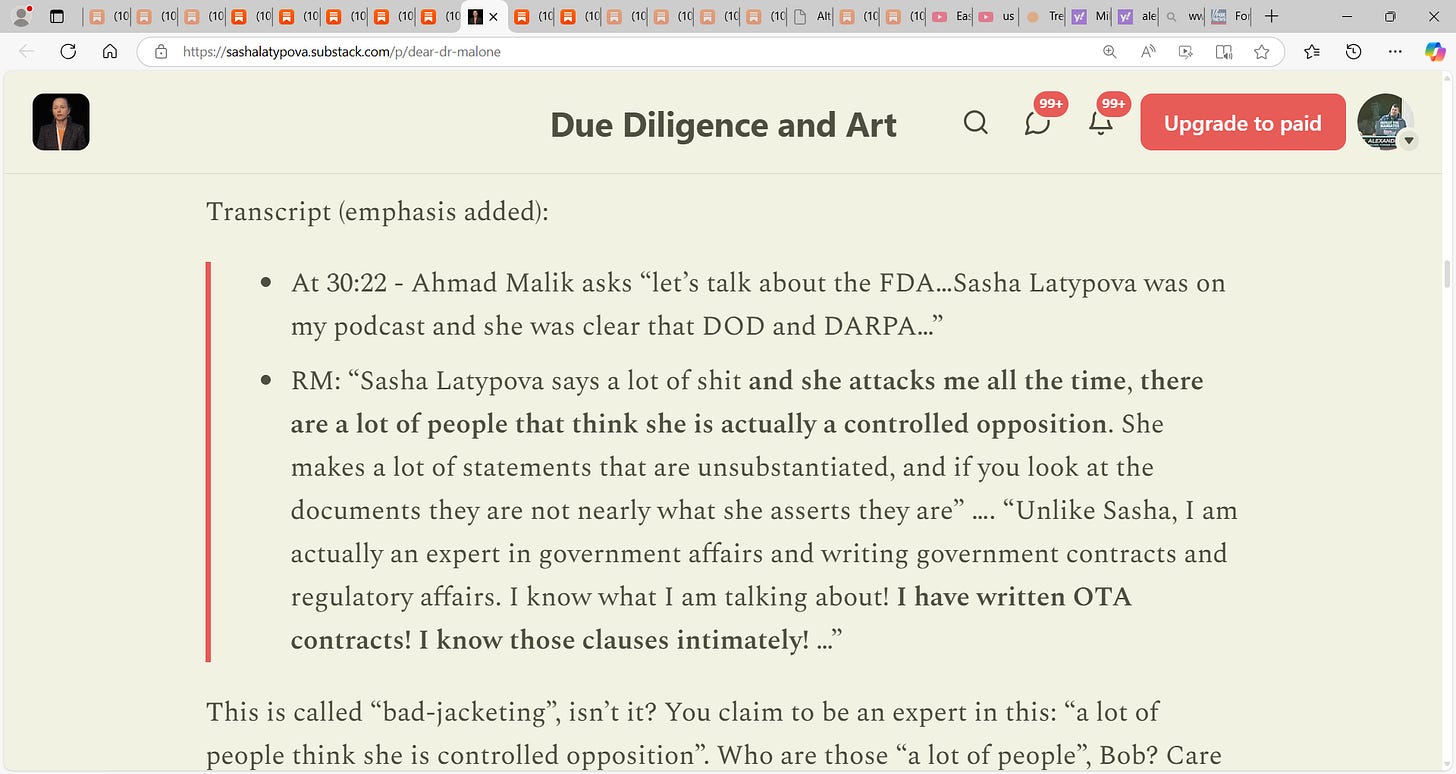Click the Upgrade to paid button

(x=1243, y=123)
